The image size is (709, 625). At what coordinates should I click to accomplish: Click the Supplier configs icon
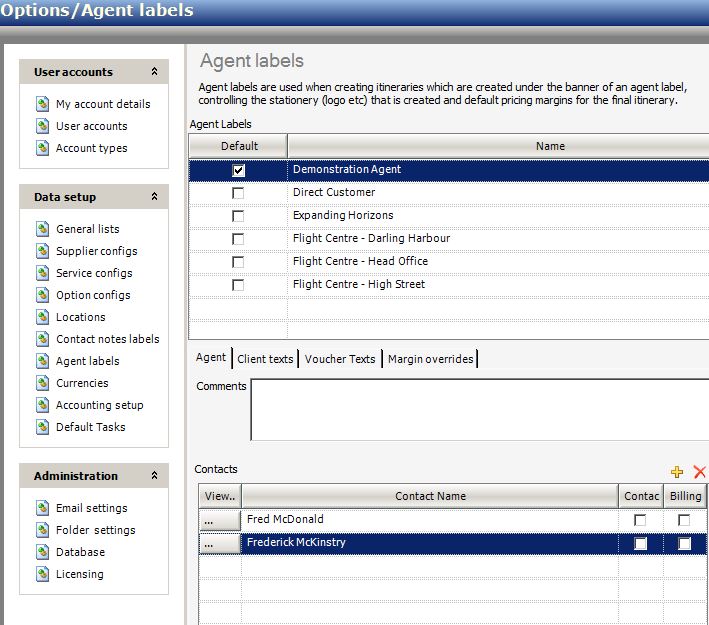pos(42,251)
